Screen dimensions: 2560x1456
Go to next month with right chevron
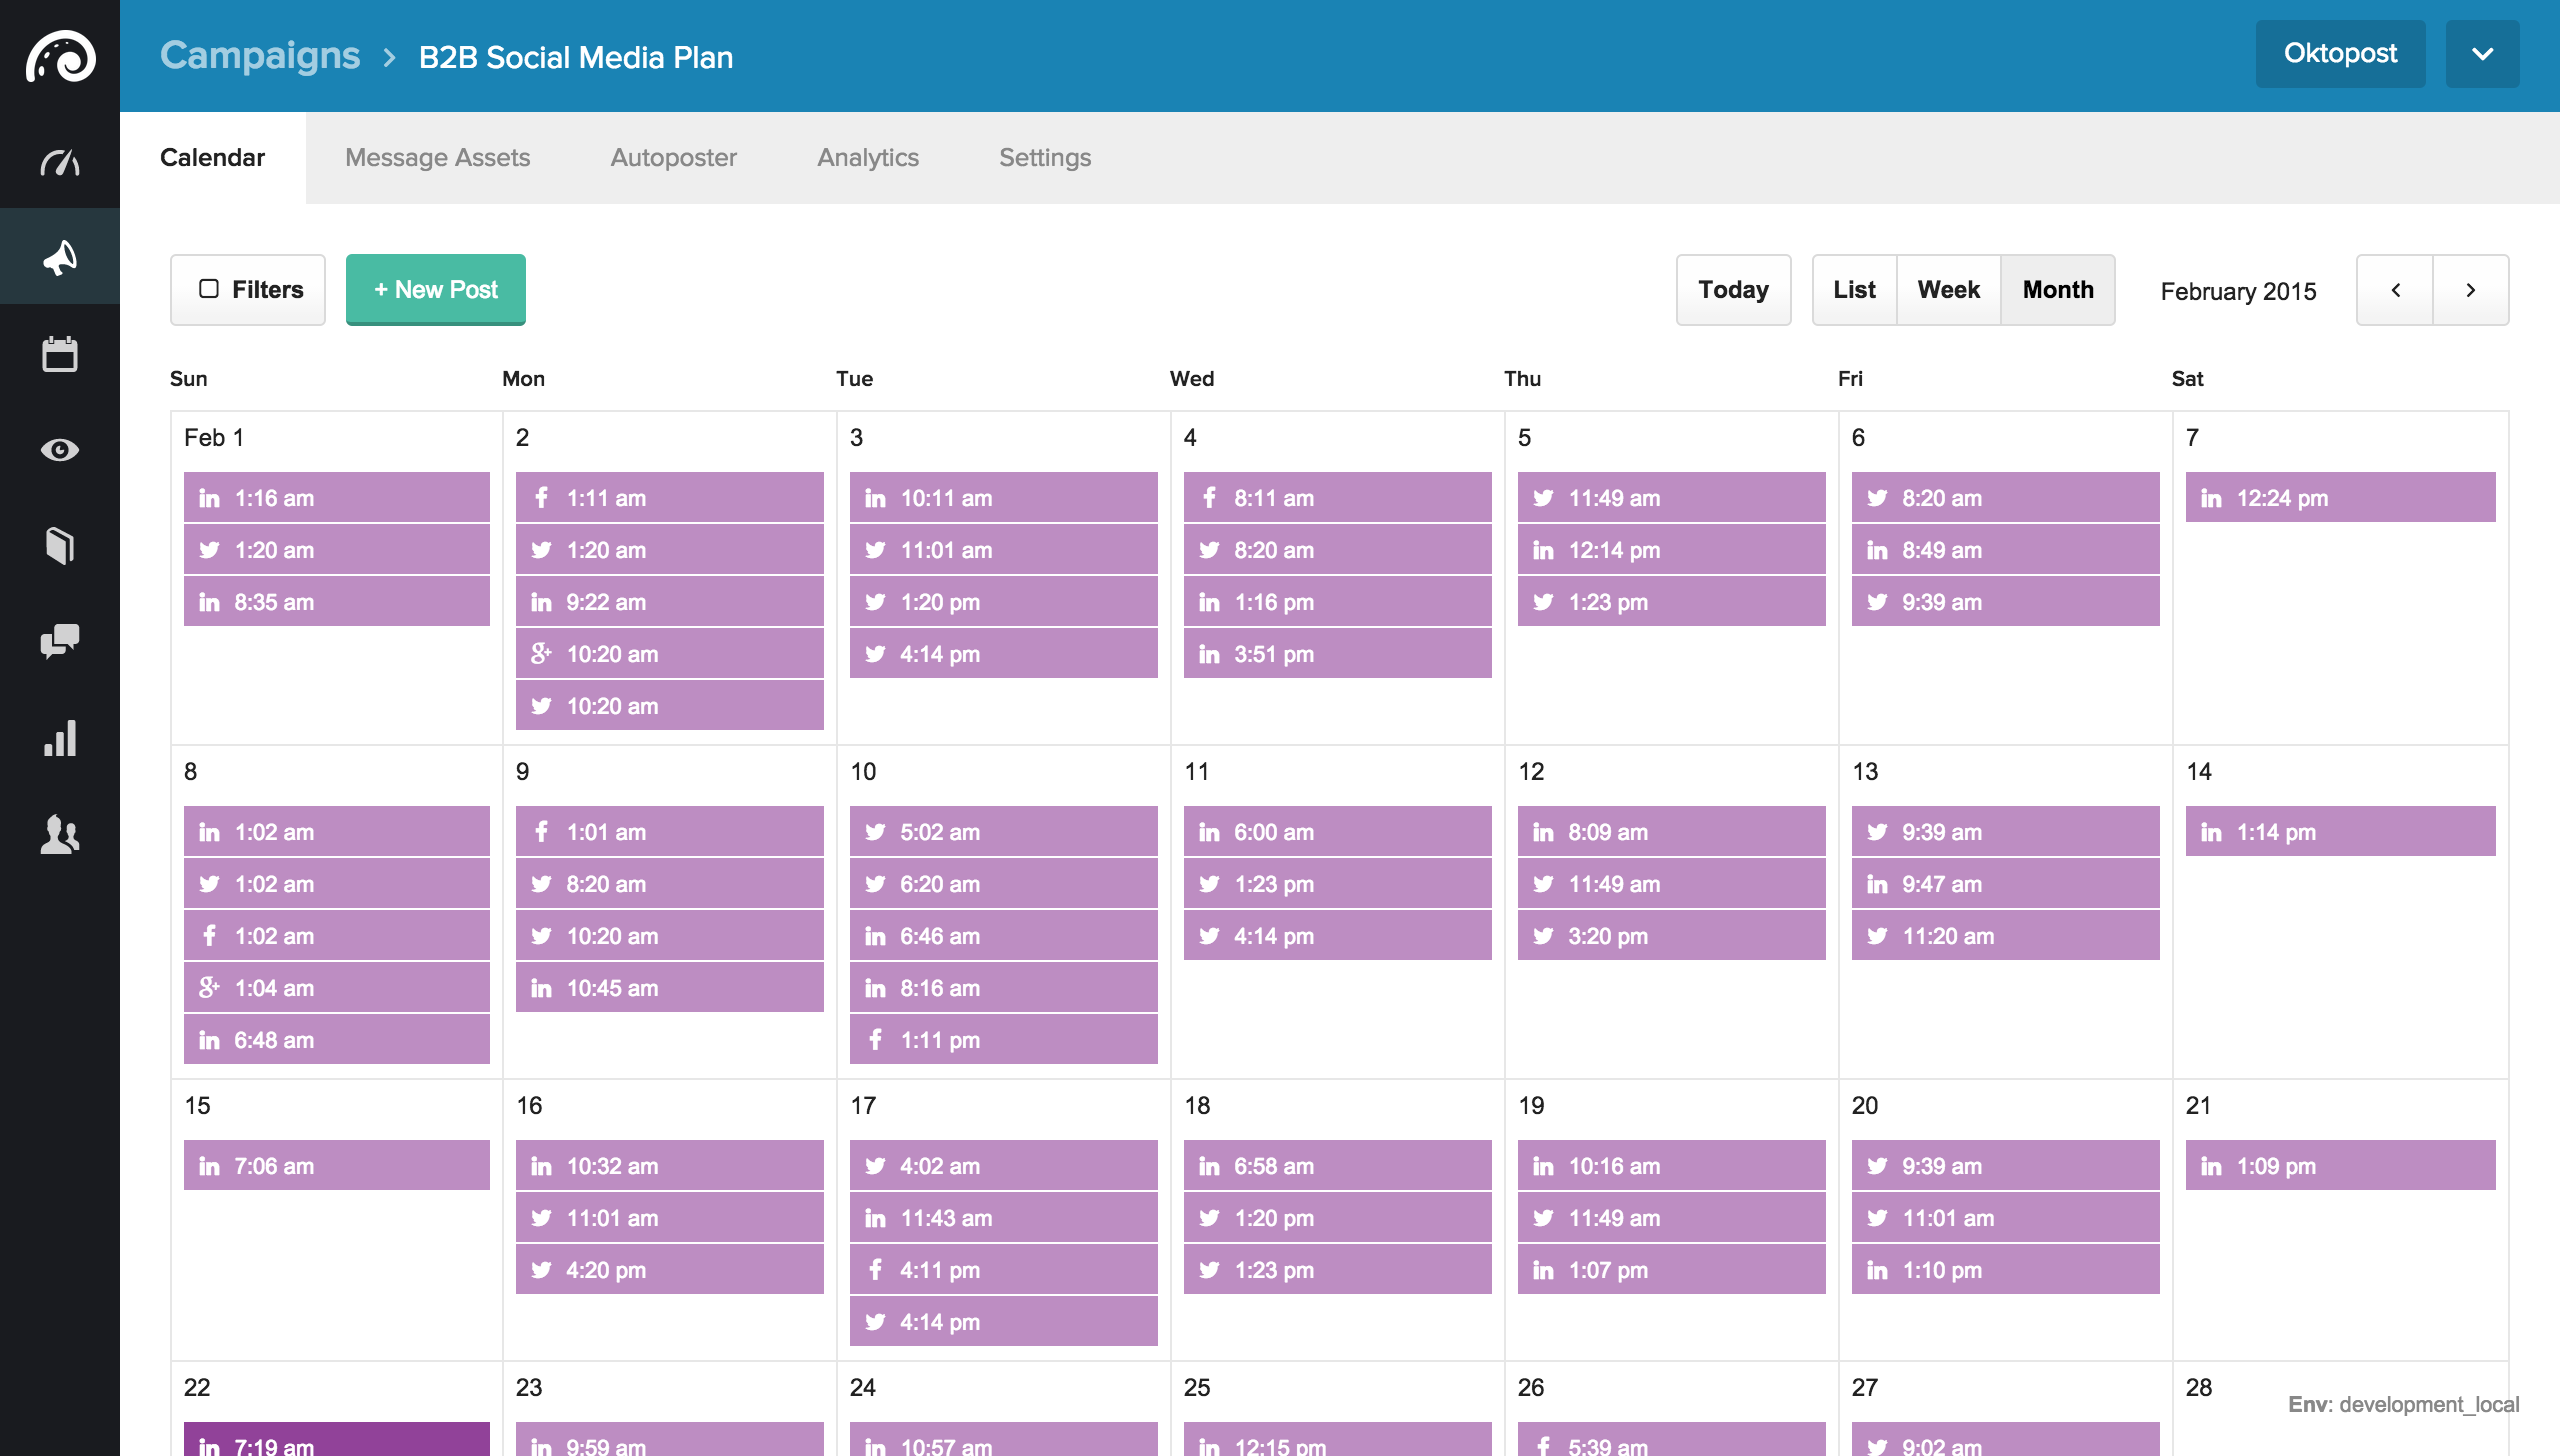pos(2470,290)
